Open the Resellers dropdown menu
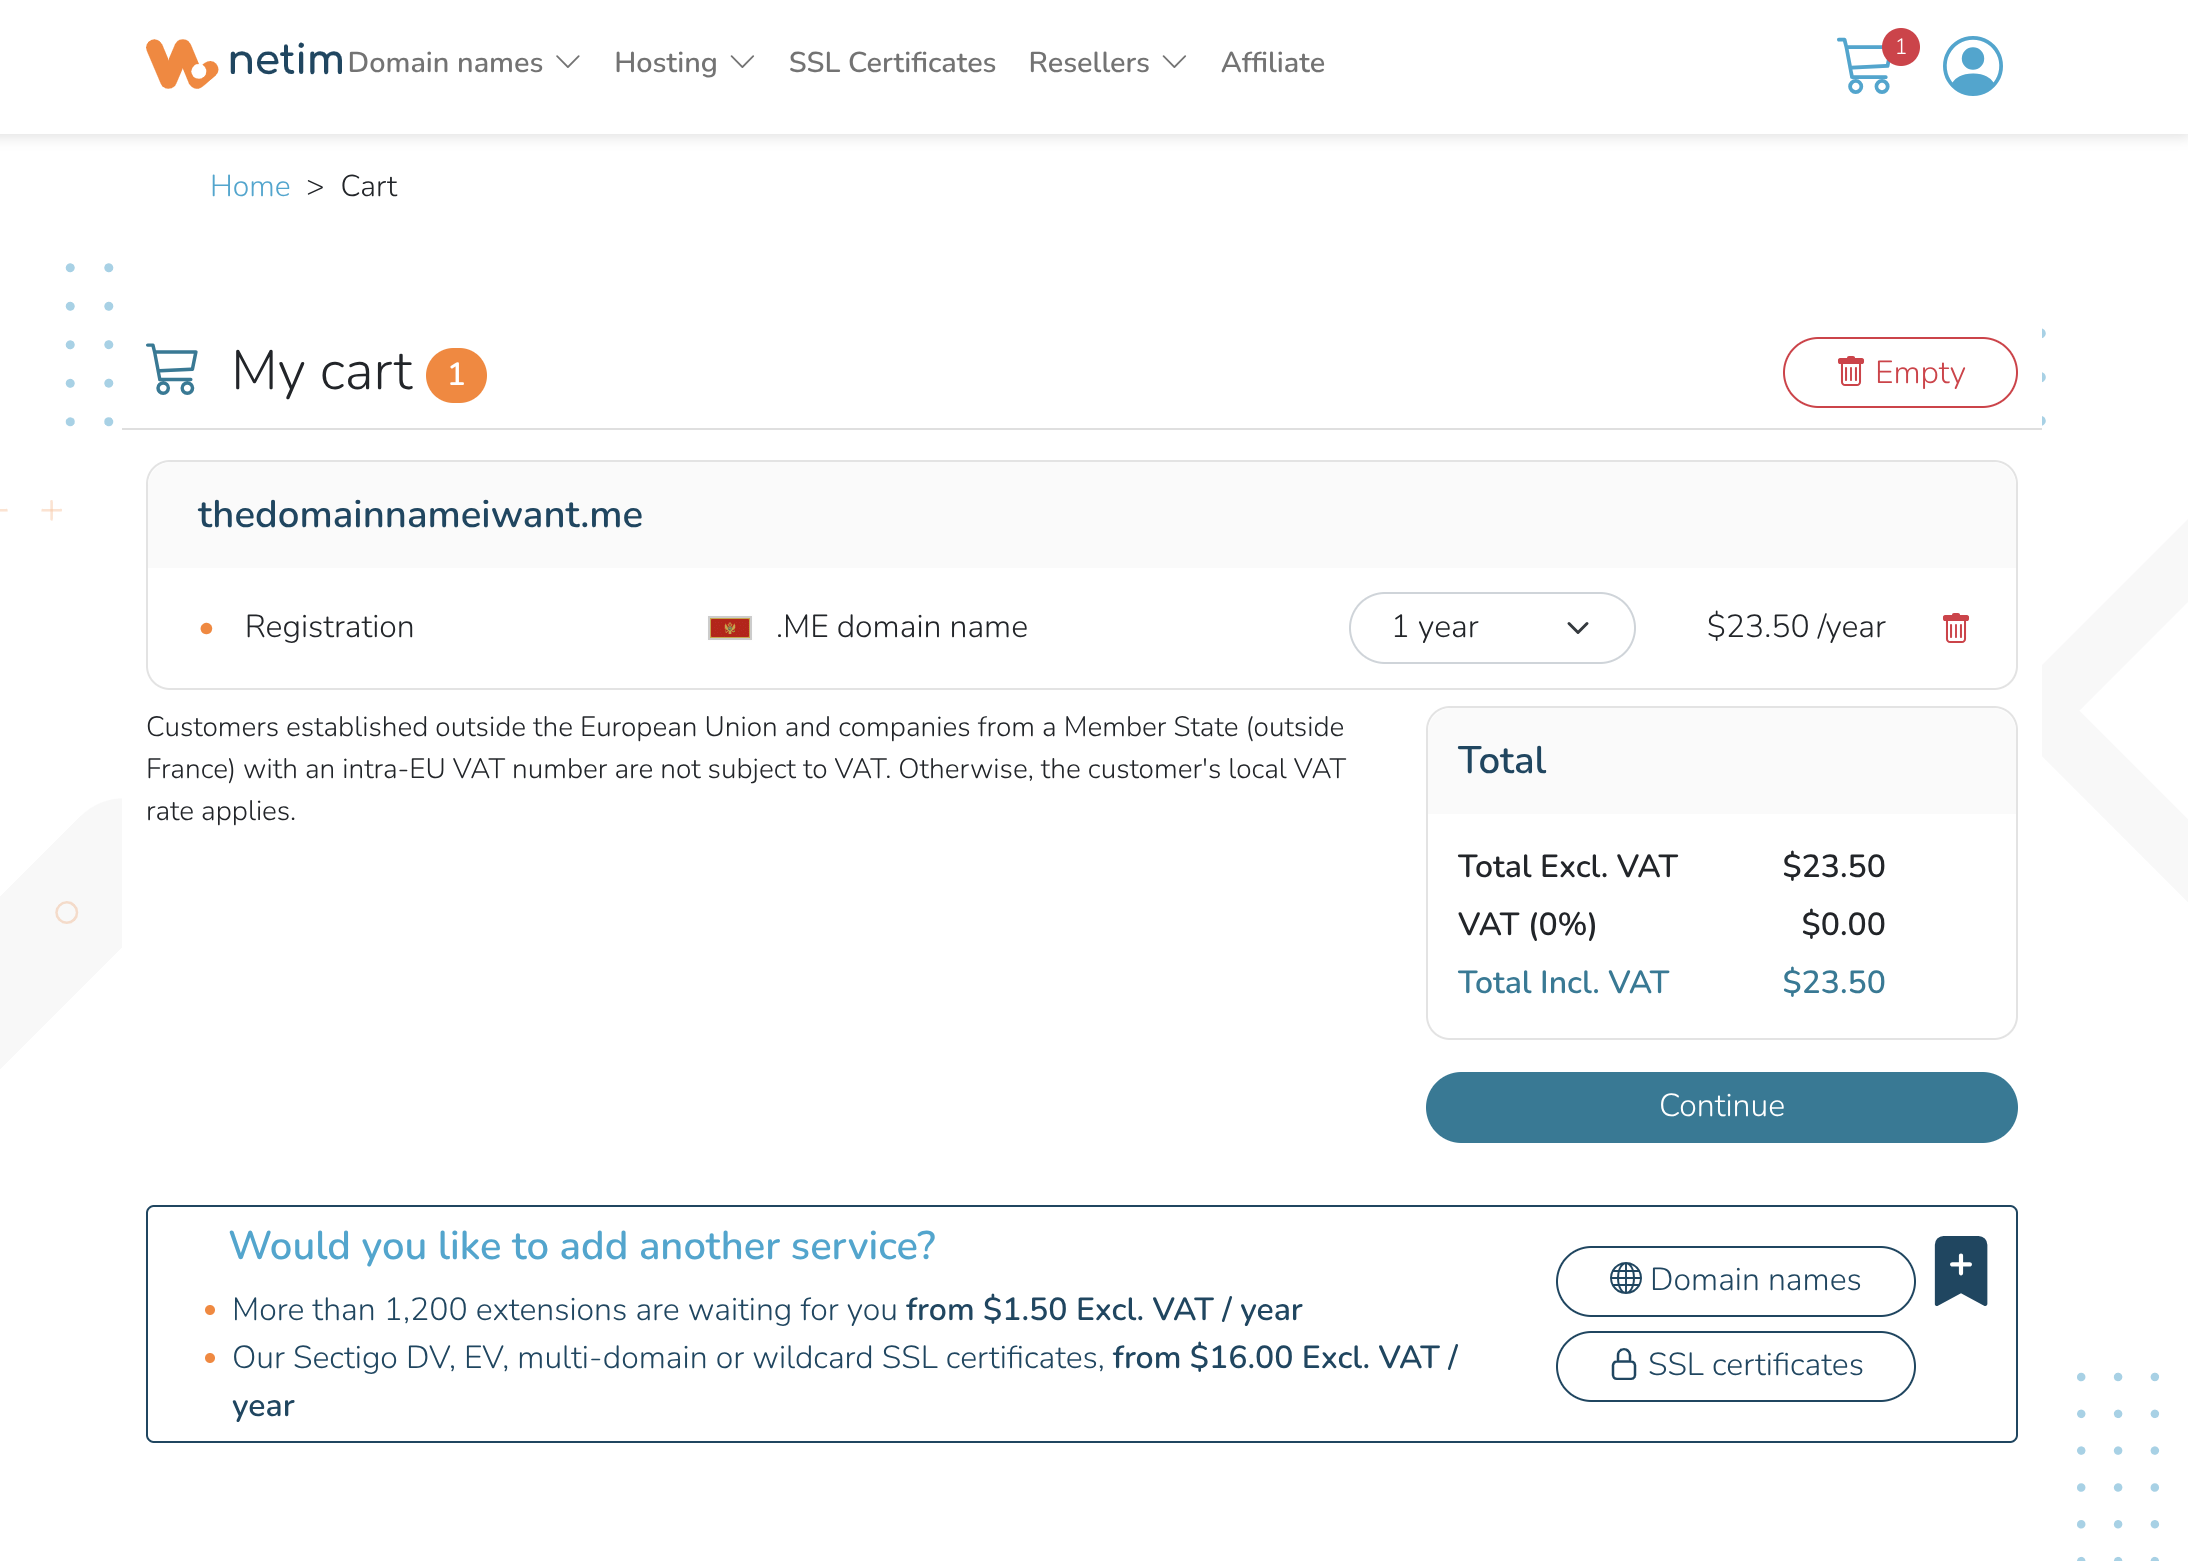Screen dimensions: 2188x1561 (x=1107, y=63)
